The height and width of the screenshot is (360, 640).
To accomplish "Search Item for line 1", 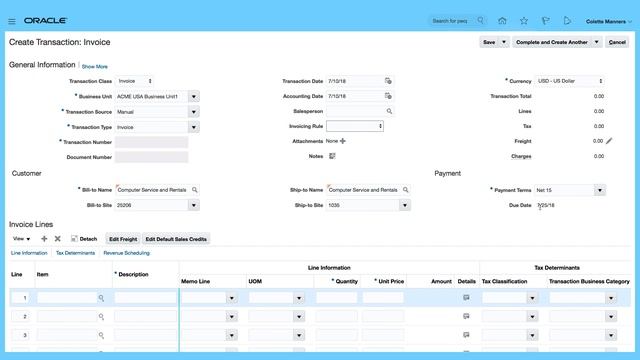I will click(x=101, y=298).
